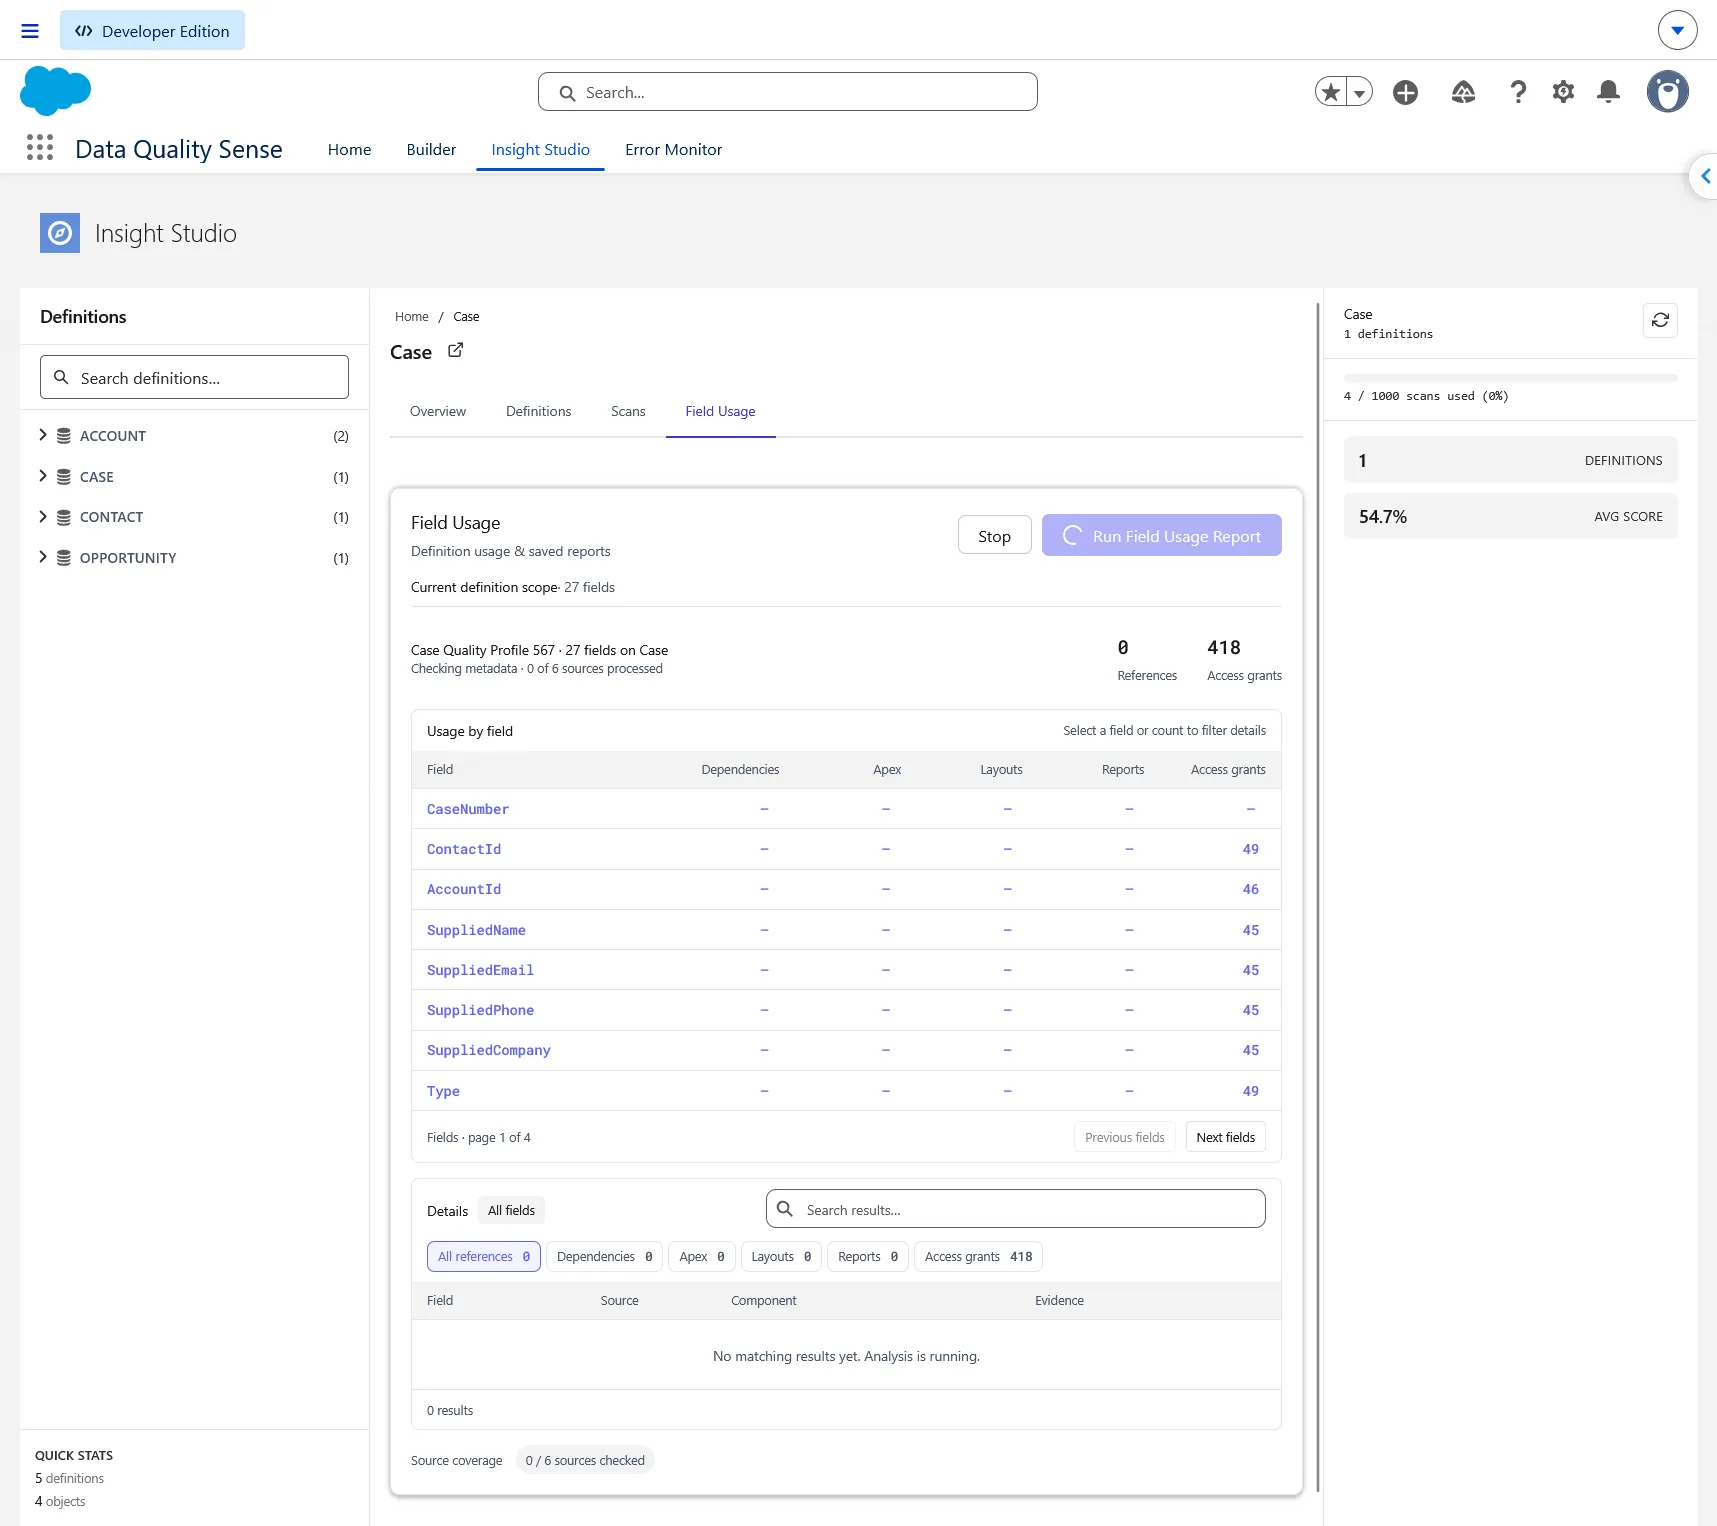Open the Help question mark icon

pos(1518,92)
